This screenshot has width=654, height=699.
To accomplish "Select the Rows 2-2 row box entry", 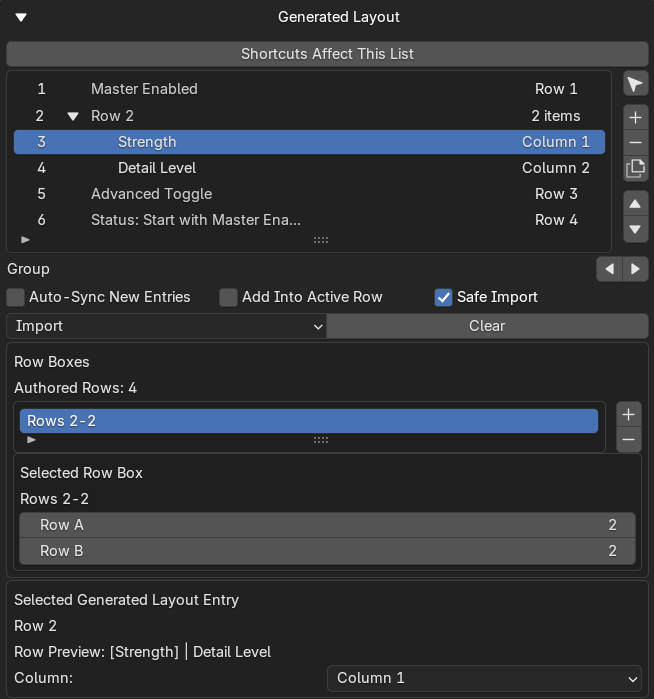I will coord(309,421).
